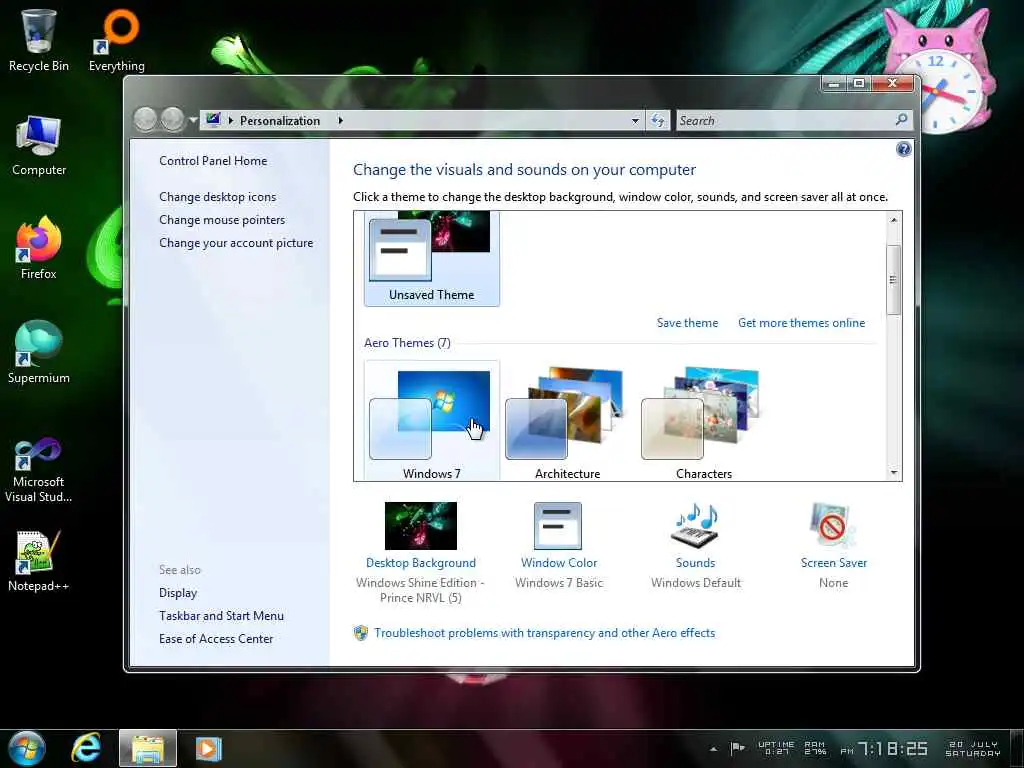The width and height of the screenshot is (1024, 768).
Task: Click the Help question mark icon
Action: point(903,150)
